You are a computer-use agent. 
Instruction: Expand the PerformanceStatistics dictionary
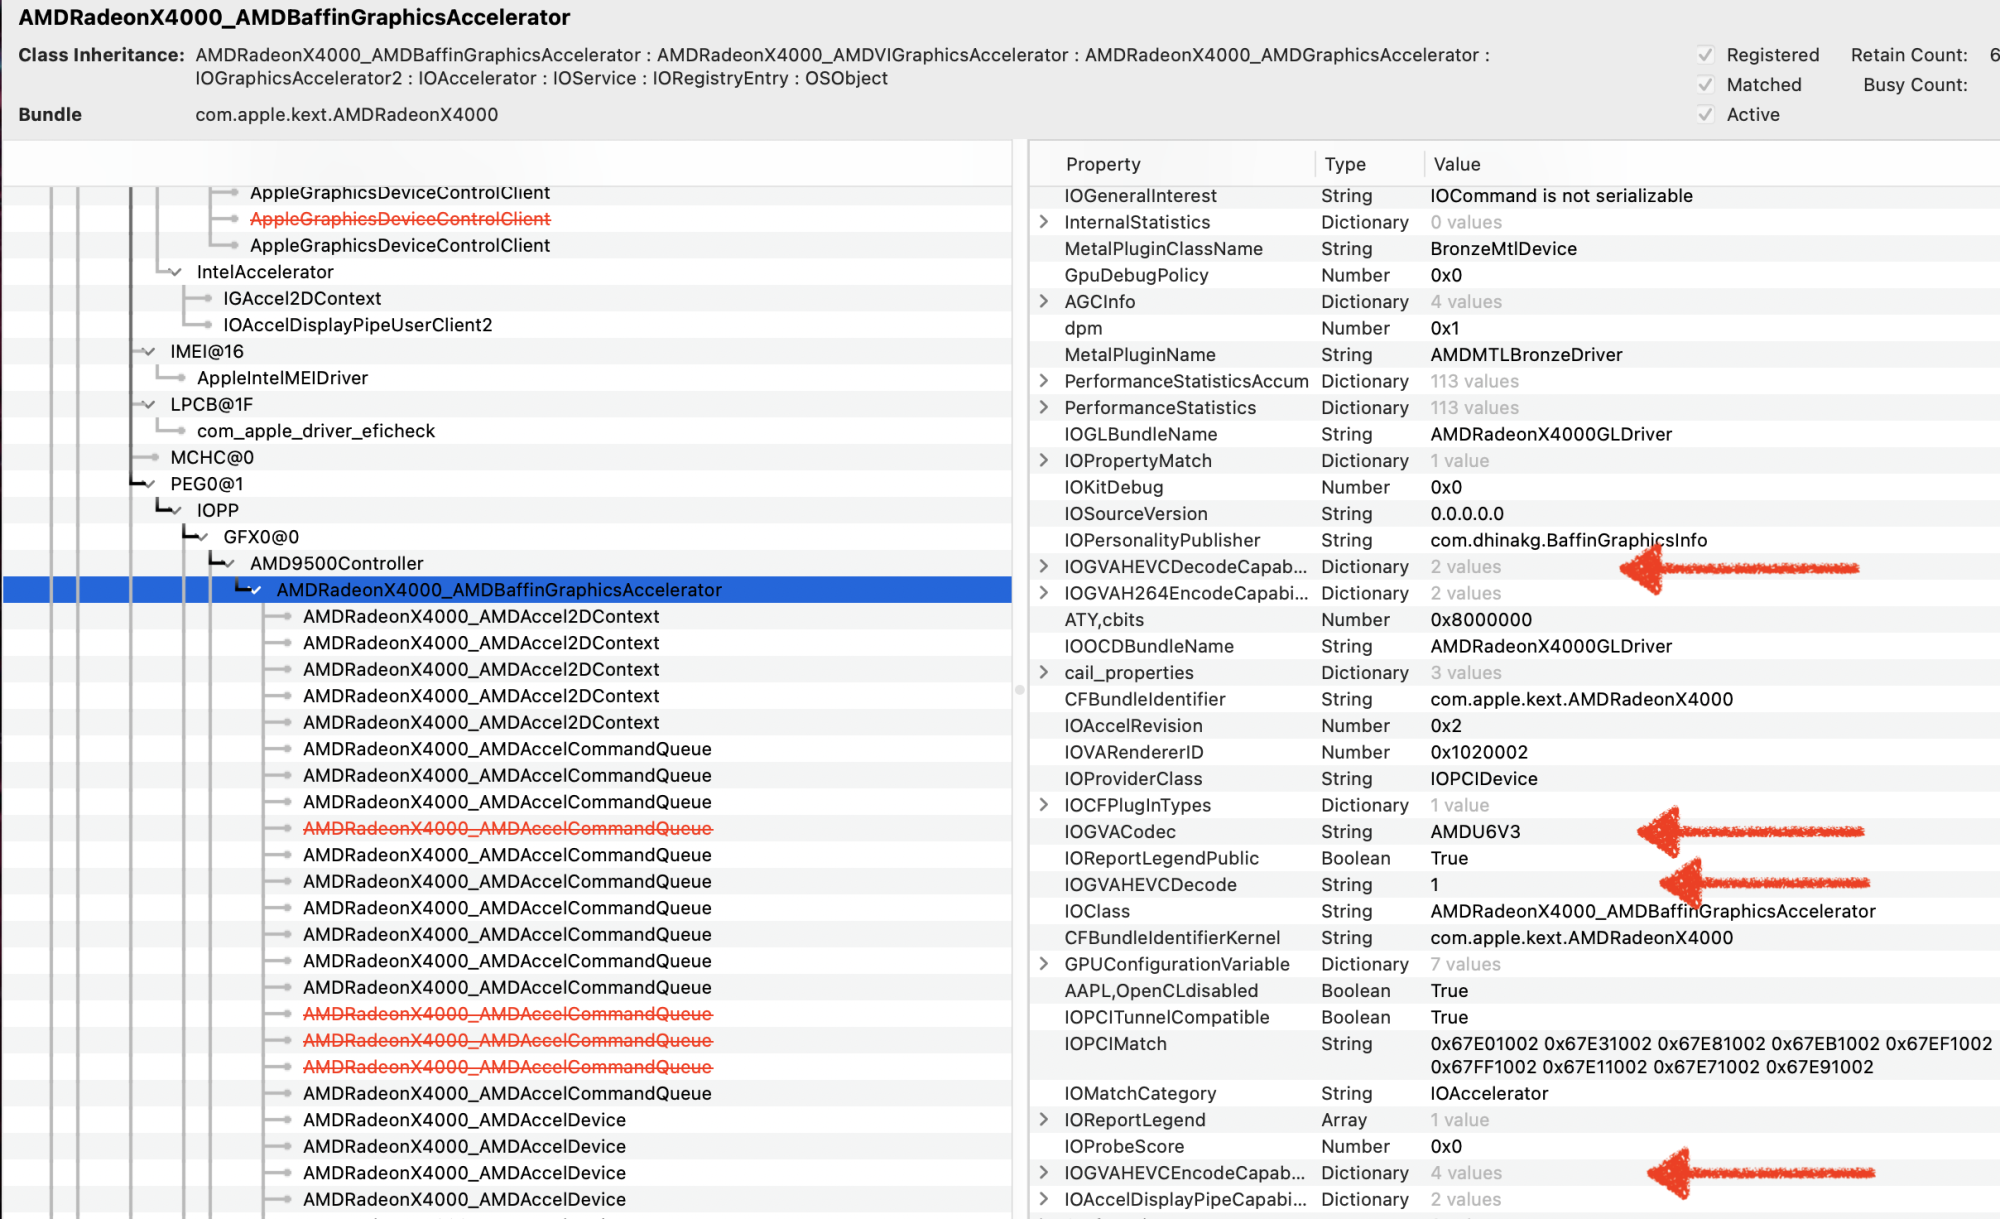[x=1044, y=407]
